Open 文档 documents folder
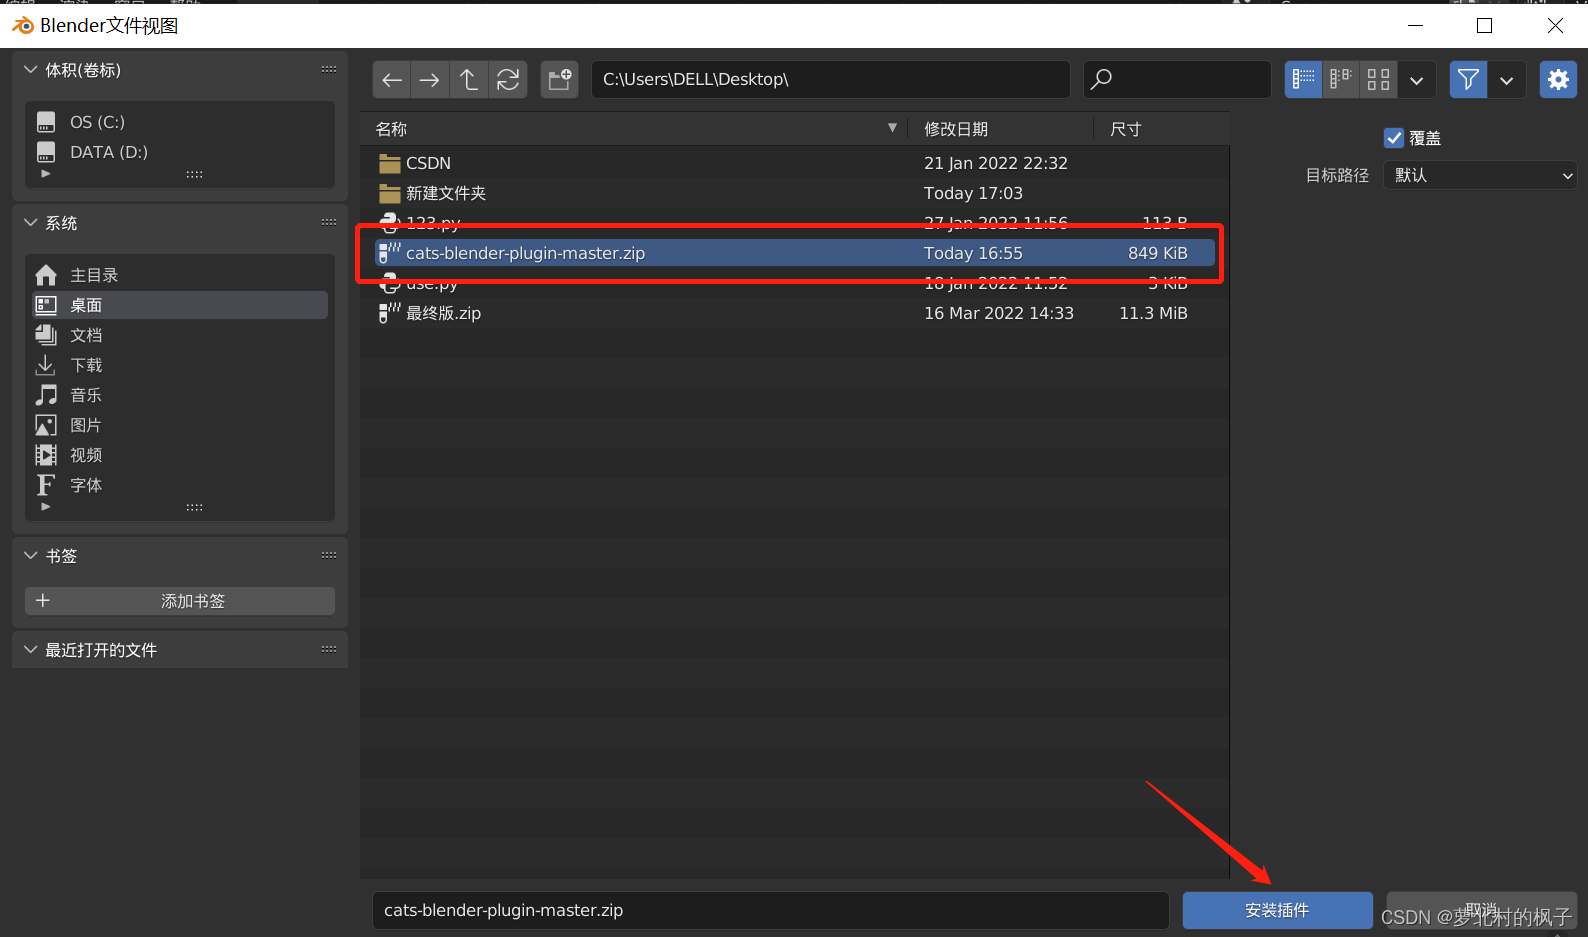The height and width of the screenshot is (937, 1588). [x=180, y=335]
